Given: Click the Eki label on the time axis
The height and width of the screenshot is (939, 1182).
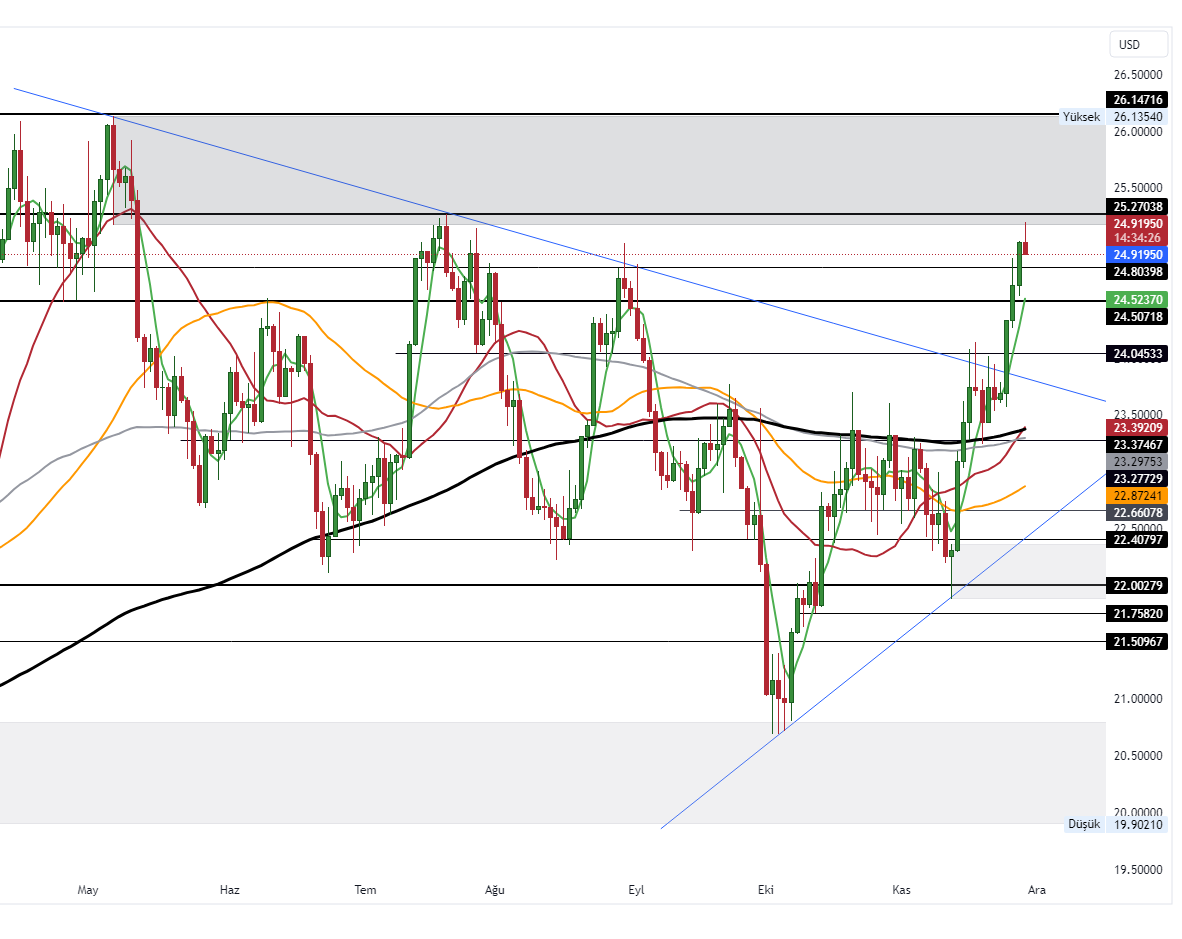Looking at the screenshot, I should (764, 889).
